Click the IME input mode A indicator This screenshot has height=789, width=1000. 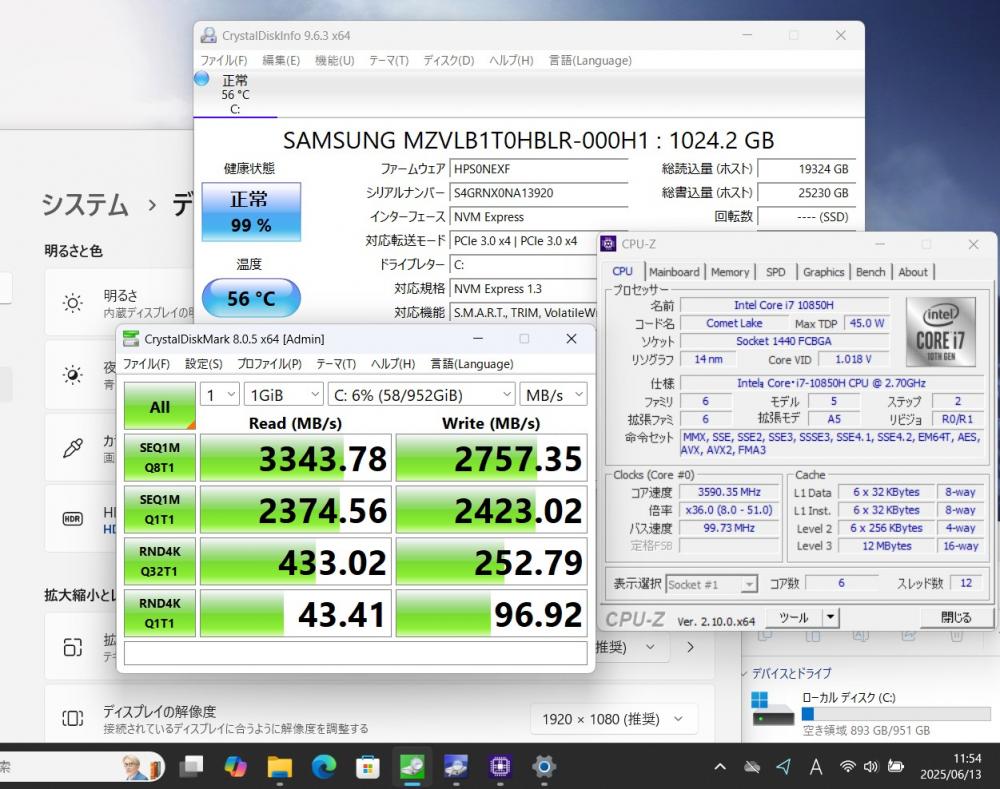pyautogui.click(x=816, y=767)
